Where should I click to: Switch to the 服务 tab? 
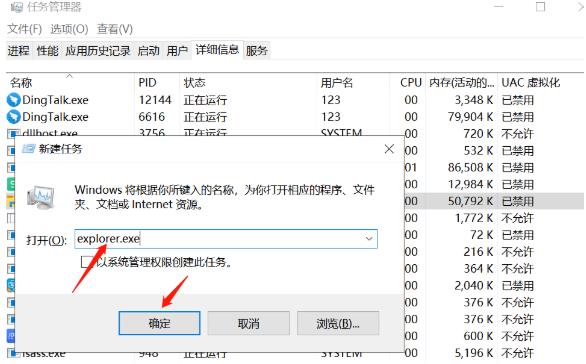[x=257, y=50]
